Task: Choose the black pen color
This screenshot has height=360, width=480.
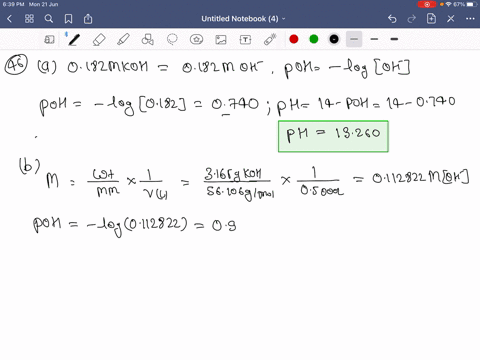Action: (x=334, y=39)
